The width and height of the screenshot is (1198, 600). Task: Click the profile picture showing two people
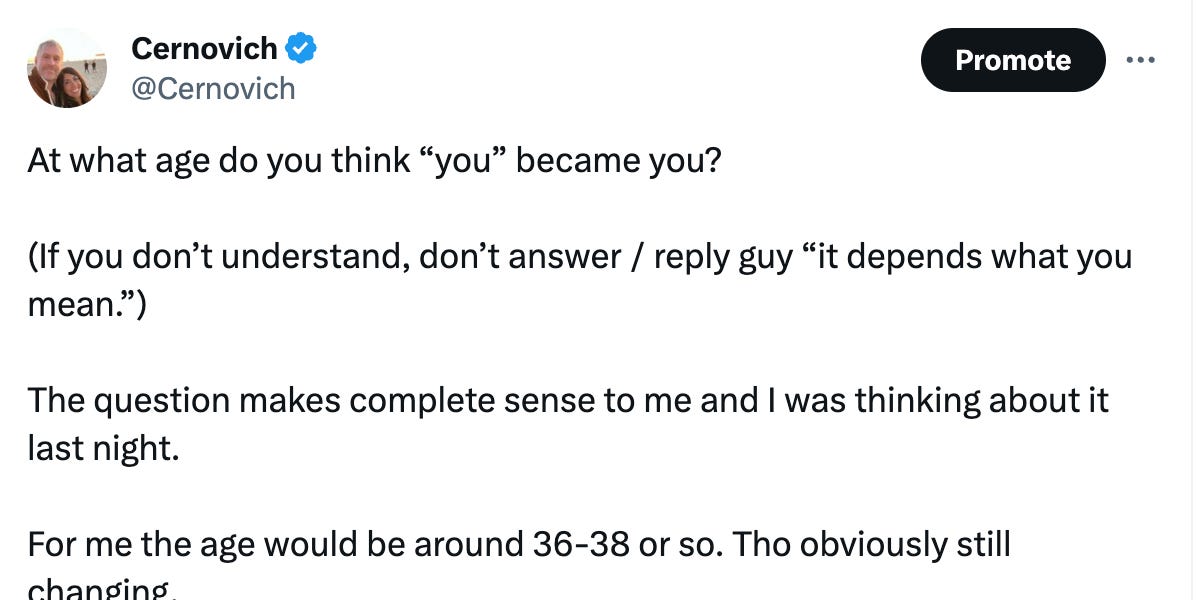pos(66,66)
